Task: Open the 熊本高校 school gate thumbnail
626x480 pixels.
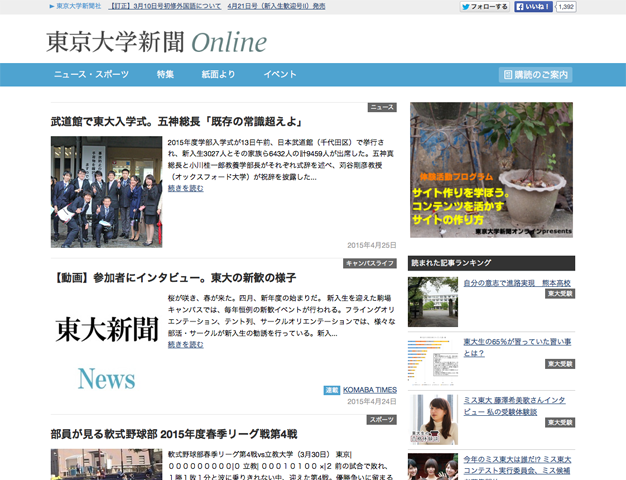Action: (433, 302)
